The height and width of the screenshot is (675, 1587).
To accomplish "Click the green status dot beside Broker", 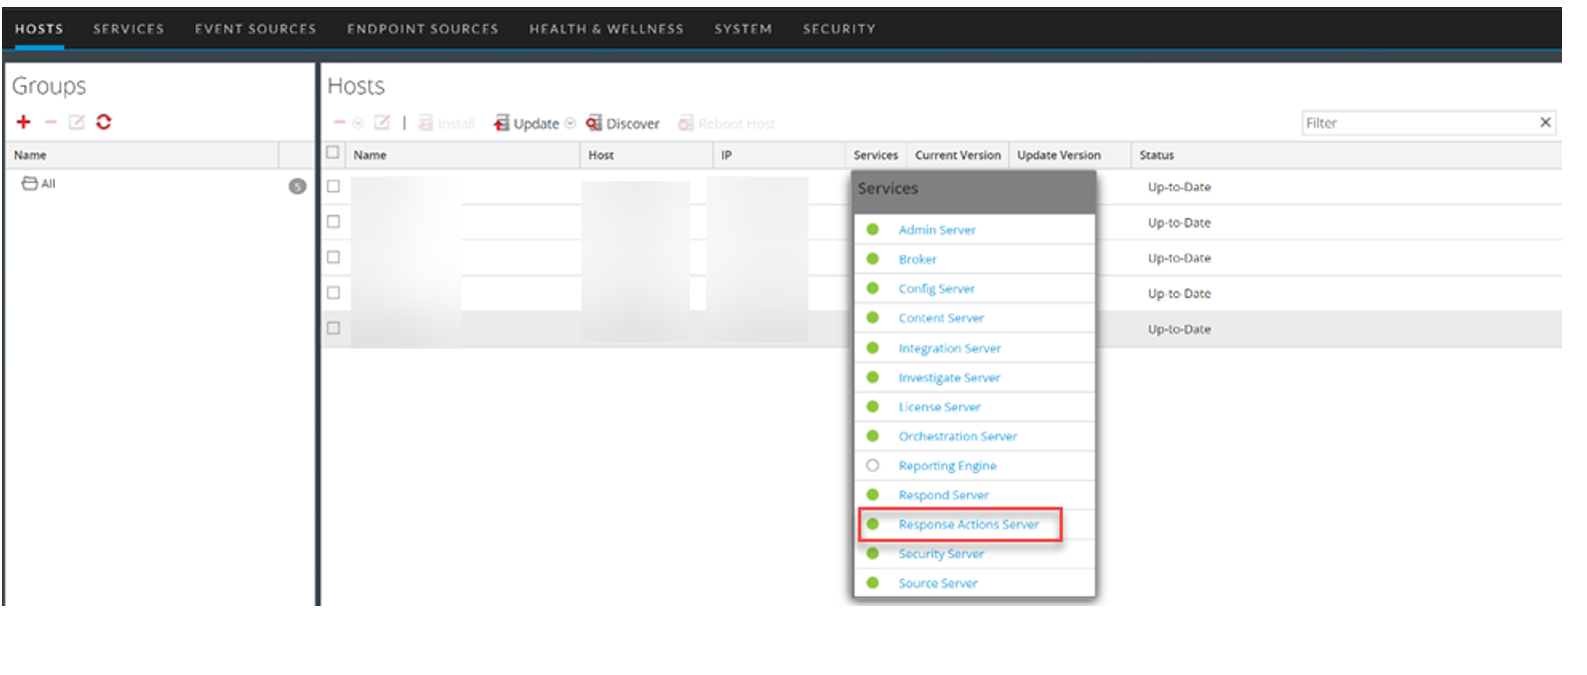I will [x=873, y=259].
